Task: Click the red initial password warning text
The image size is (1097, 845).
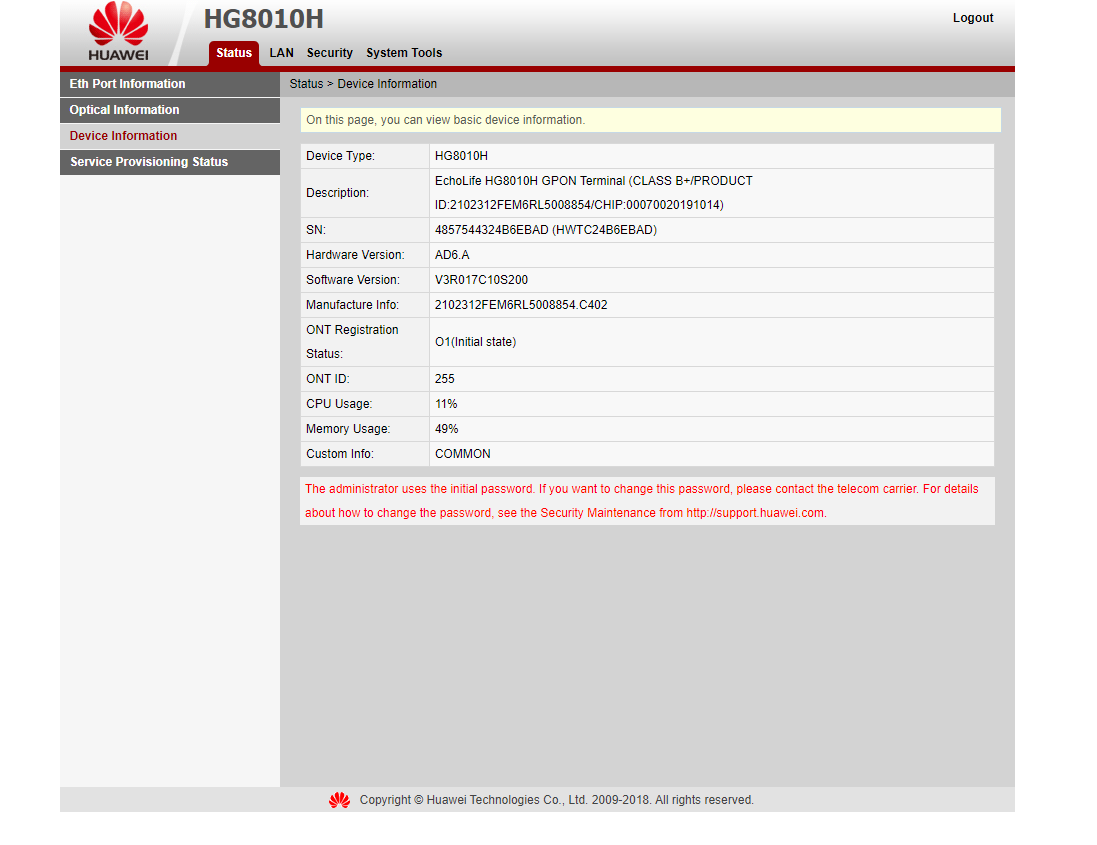Action: click(x=642, y=501)
